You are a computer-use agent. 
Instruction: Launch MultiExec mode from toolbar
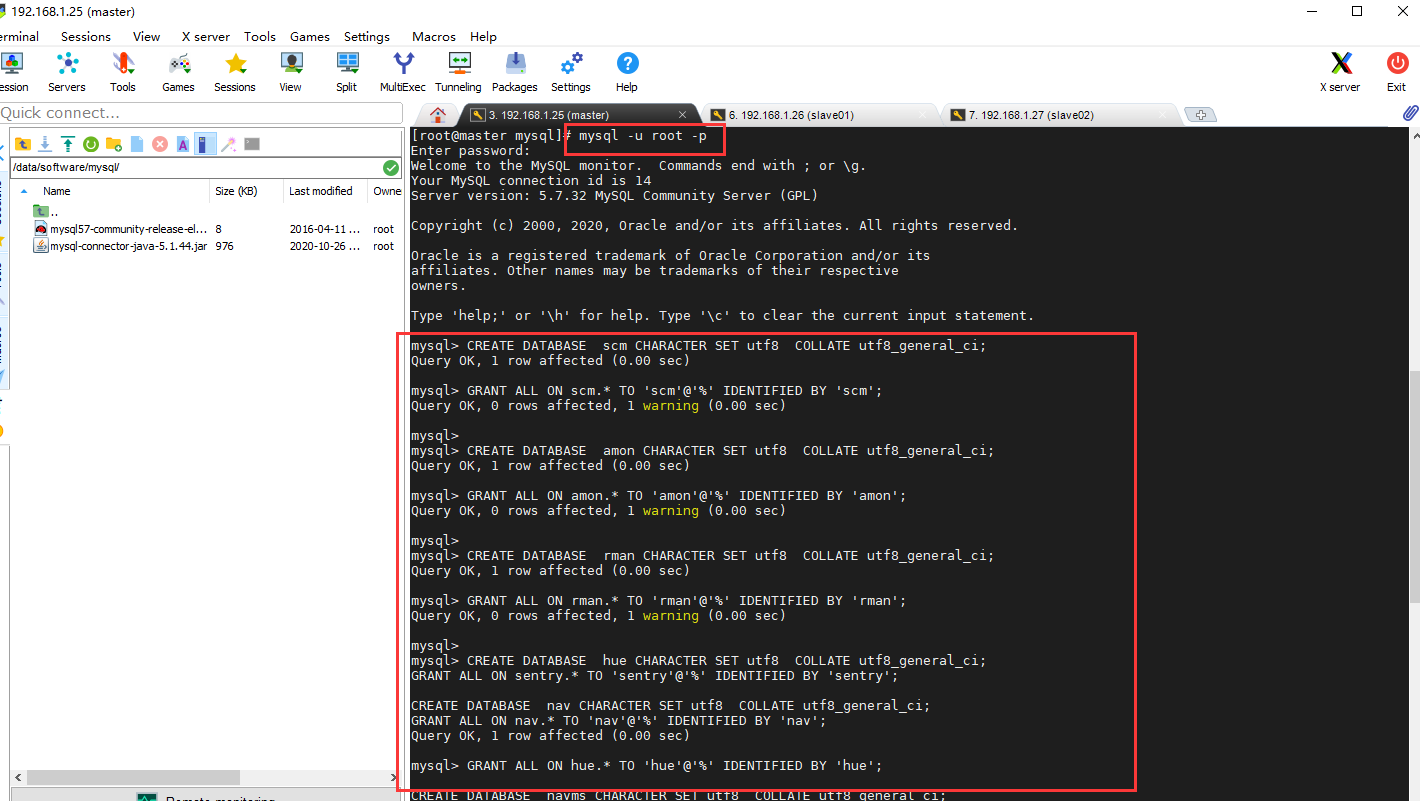[x=403, y=73]
